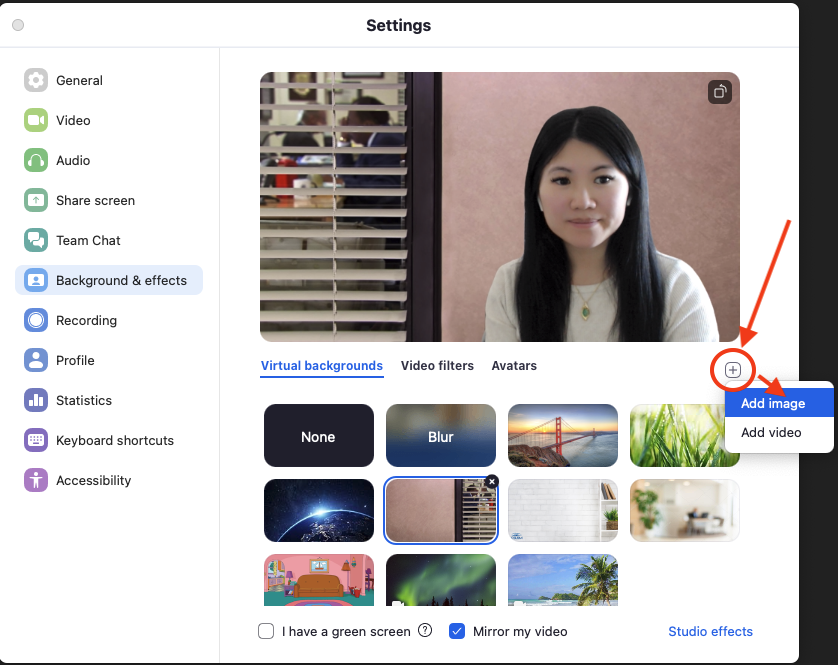The height and width of the screenshot is (665, 838).
Task: Select the Team Chat icon
Action: click(36, 240)
